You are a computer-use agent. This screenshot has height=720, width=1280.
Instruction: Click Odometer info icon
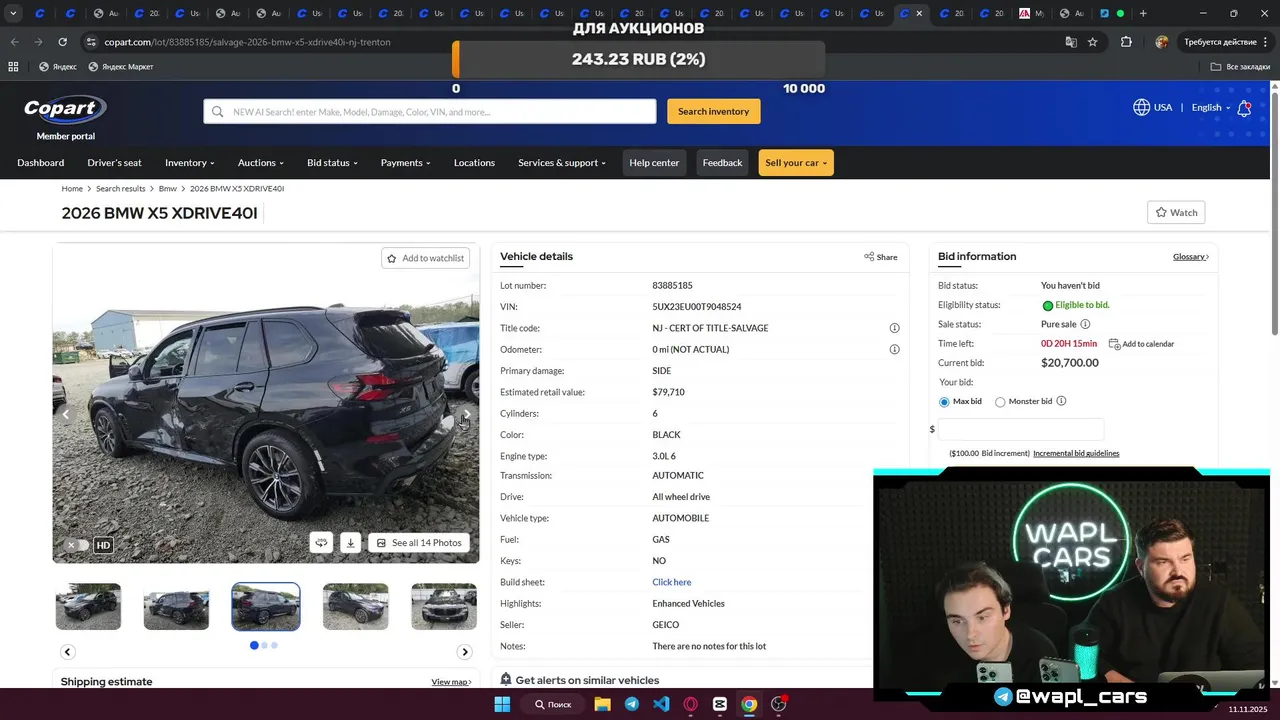[x=894, y=349]
